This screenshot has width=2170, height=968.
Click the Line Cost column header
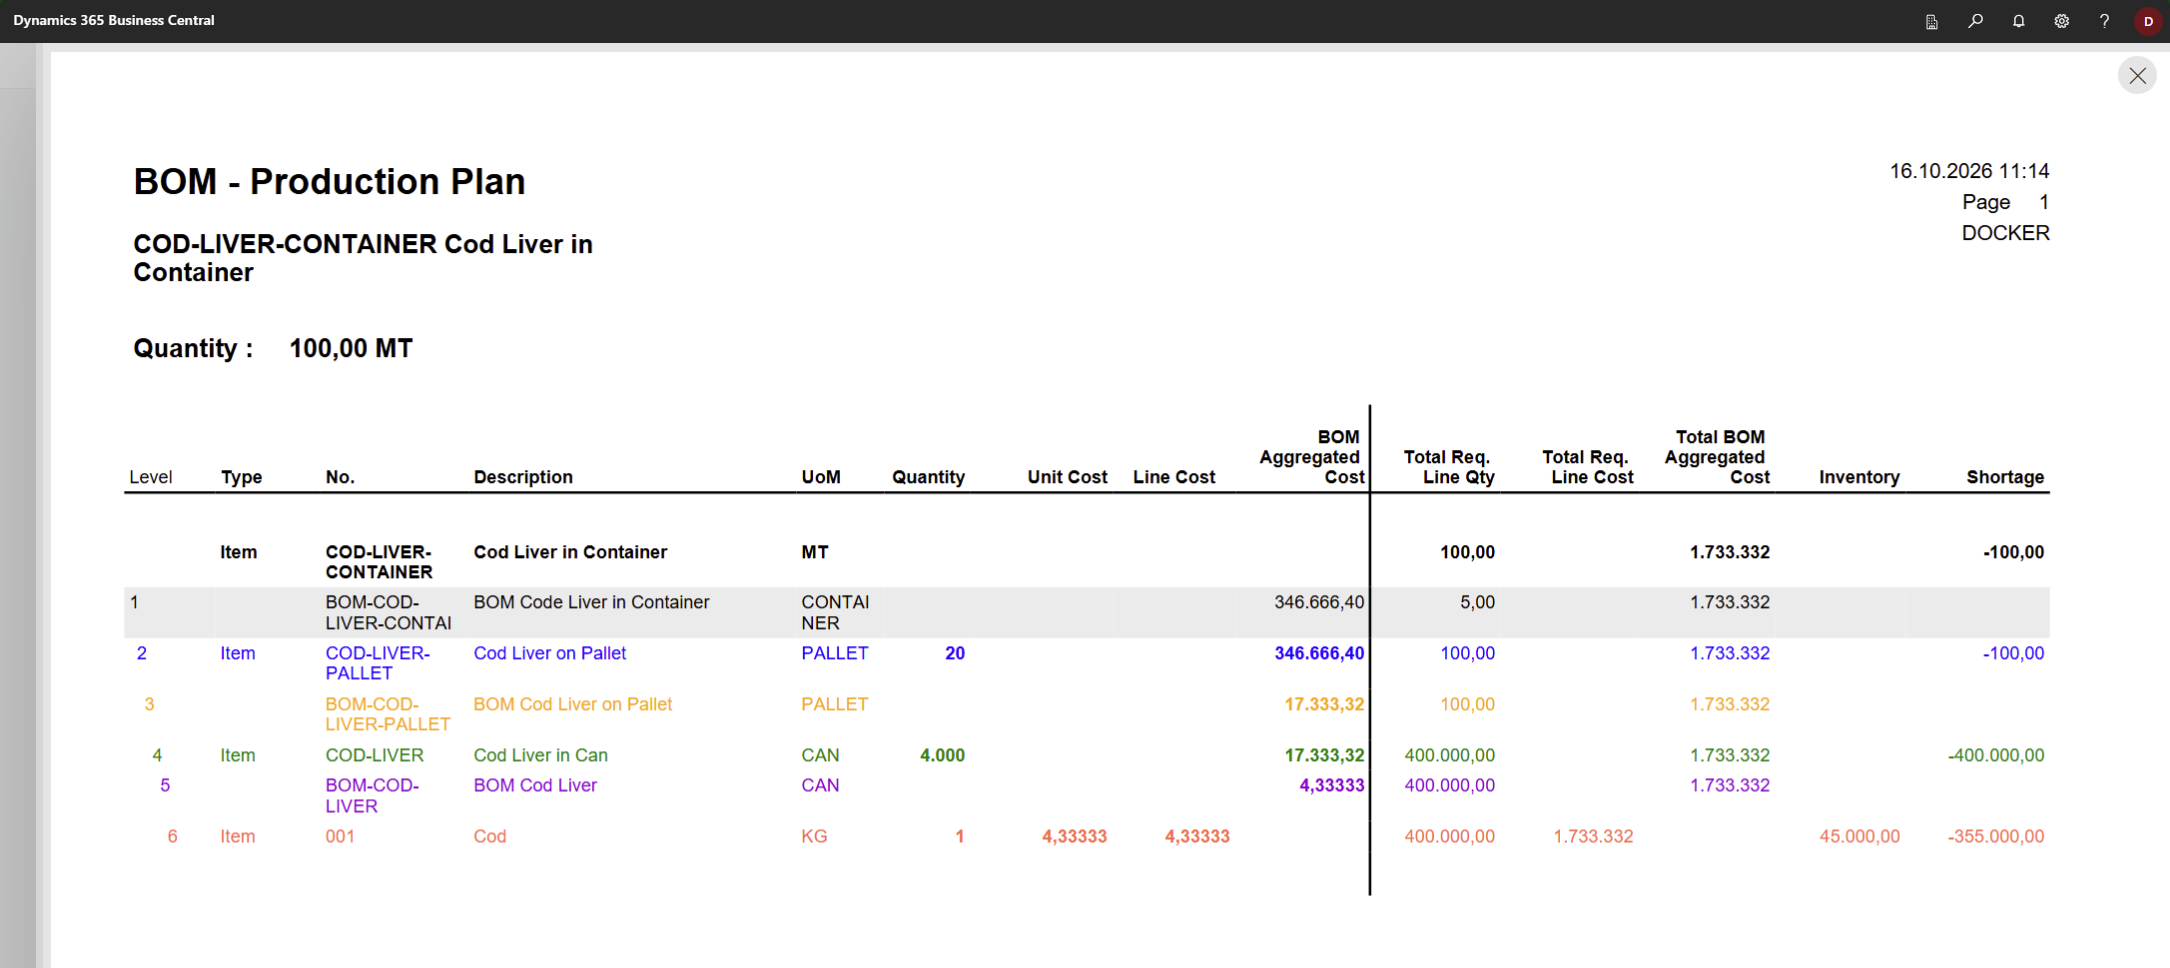[x=1174, y=477]
